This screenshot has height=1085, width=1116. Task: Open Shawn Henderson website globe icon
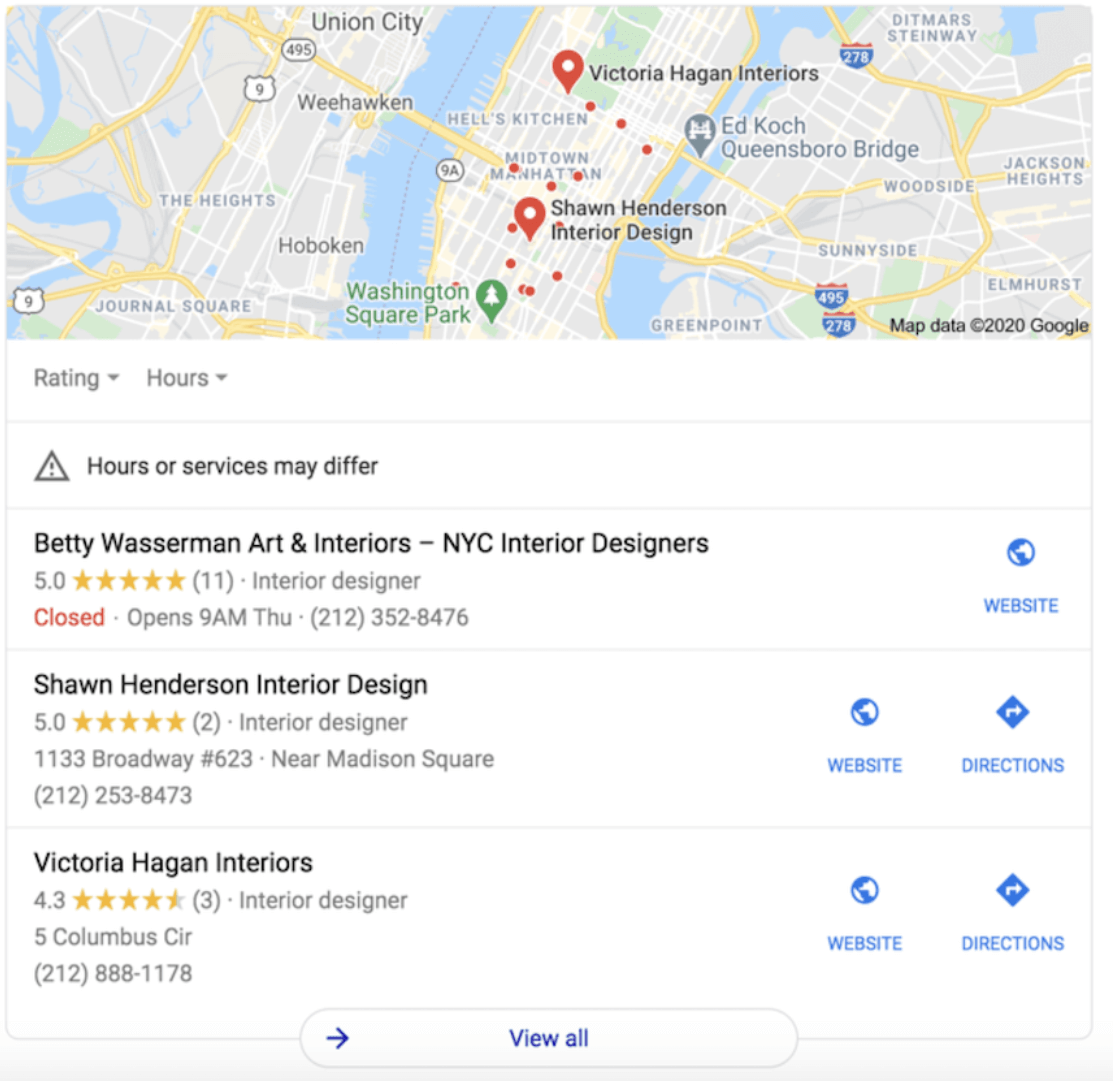pyautogui.click(x=865, y=712)
